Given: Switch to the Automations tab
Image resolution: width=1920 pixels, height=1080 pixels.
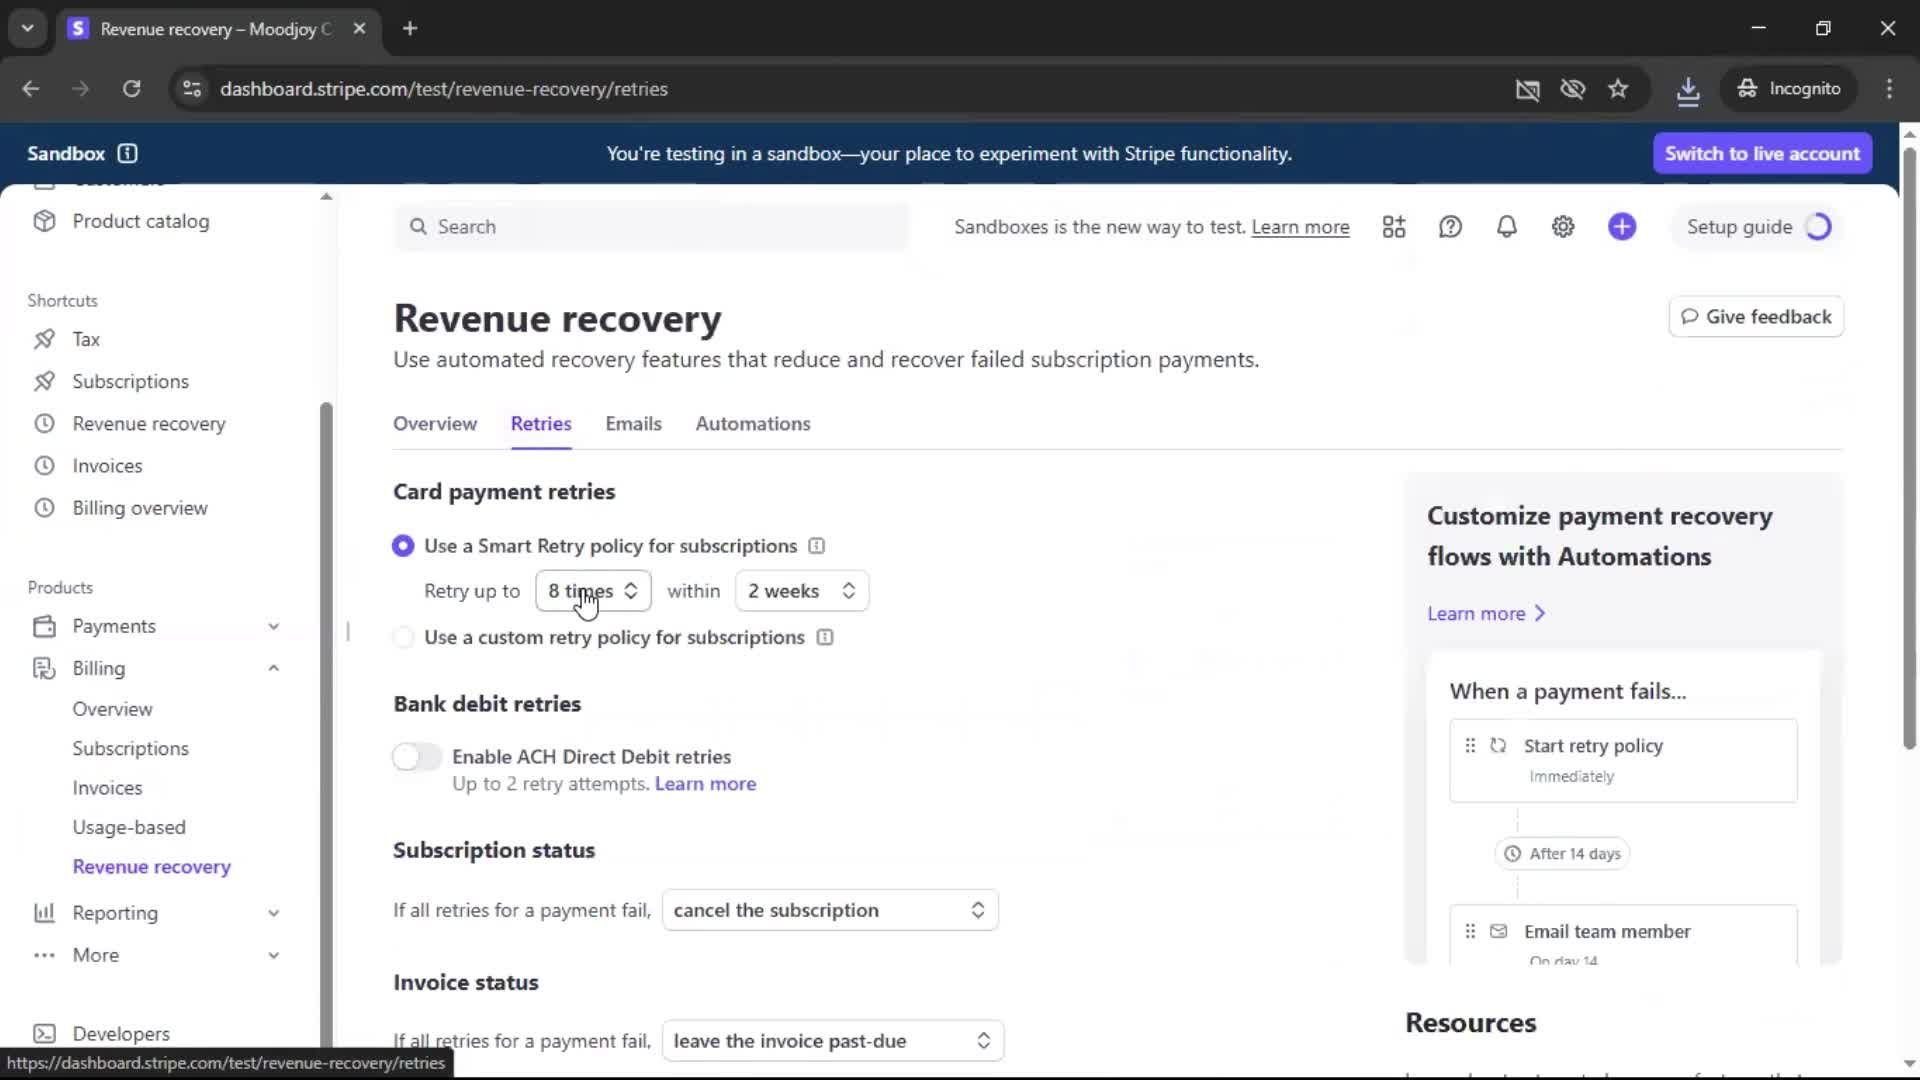Looking at the screenshot, I should pyautogui.click(x=752, y=424).
